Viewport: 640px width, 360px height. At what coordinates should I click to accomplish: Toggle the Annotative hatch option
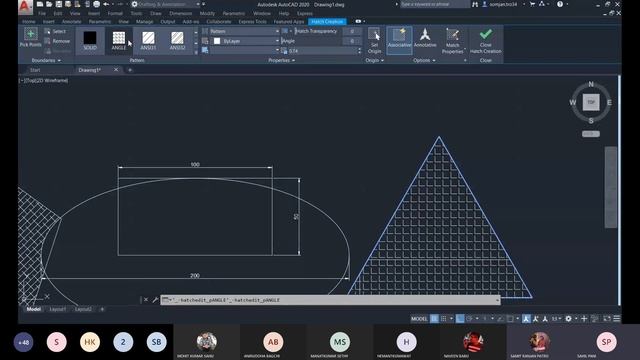coord(425,38)
